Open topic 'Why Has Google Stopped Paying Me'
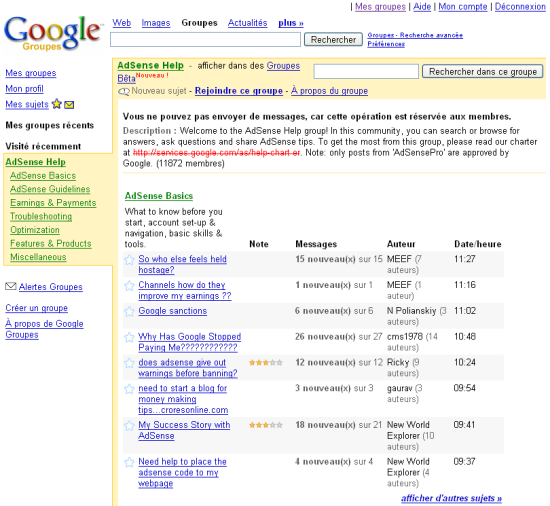 189,342
